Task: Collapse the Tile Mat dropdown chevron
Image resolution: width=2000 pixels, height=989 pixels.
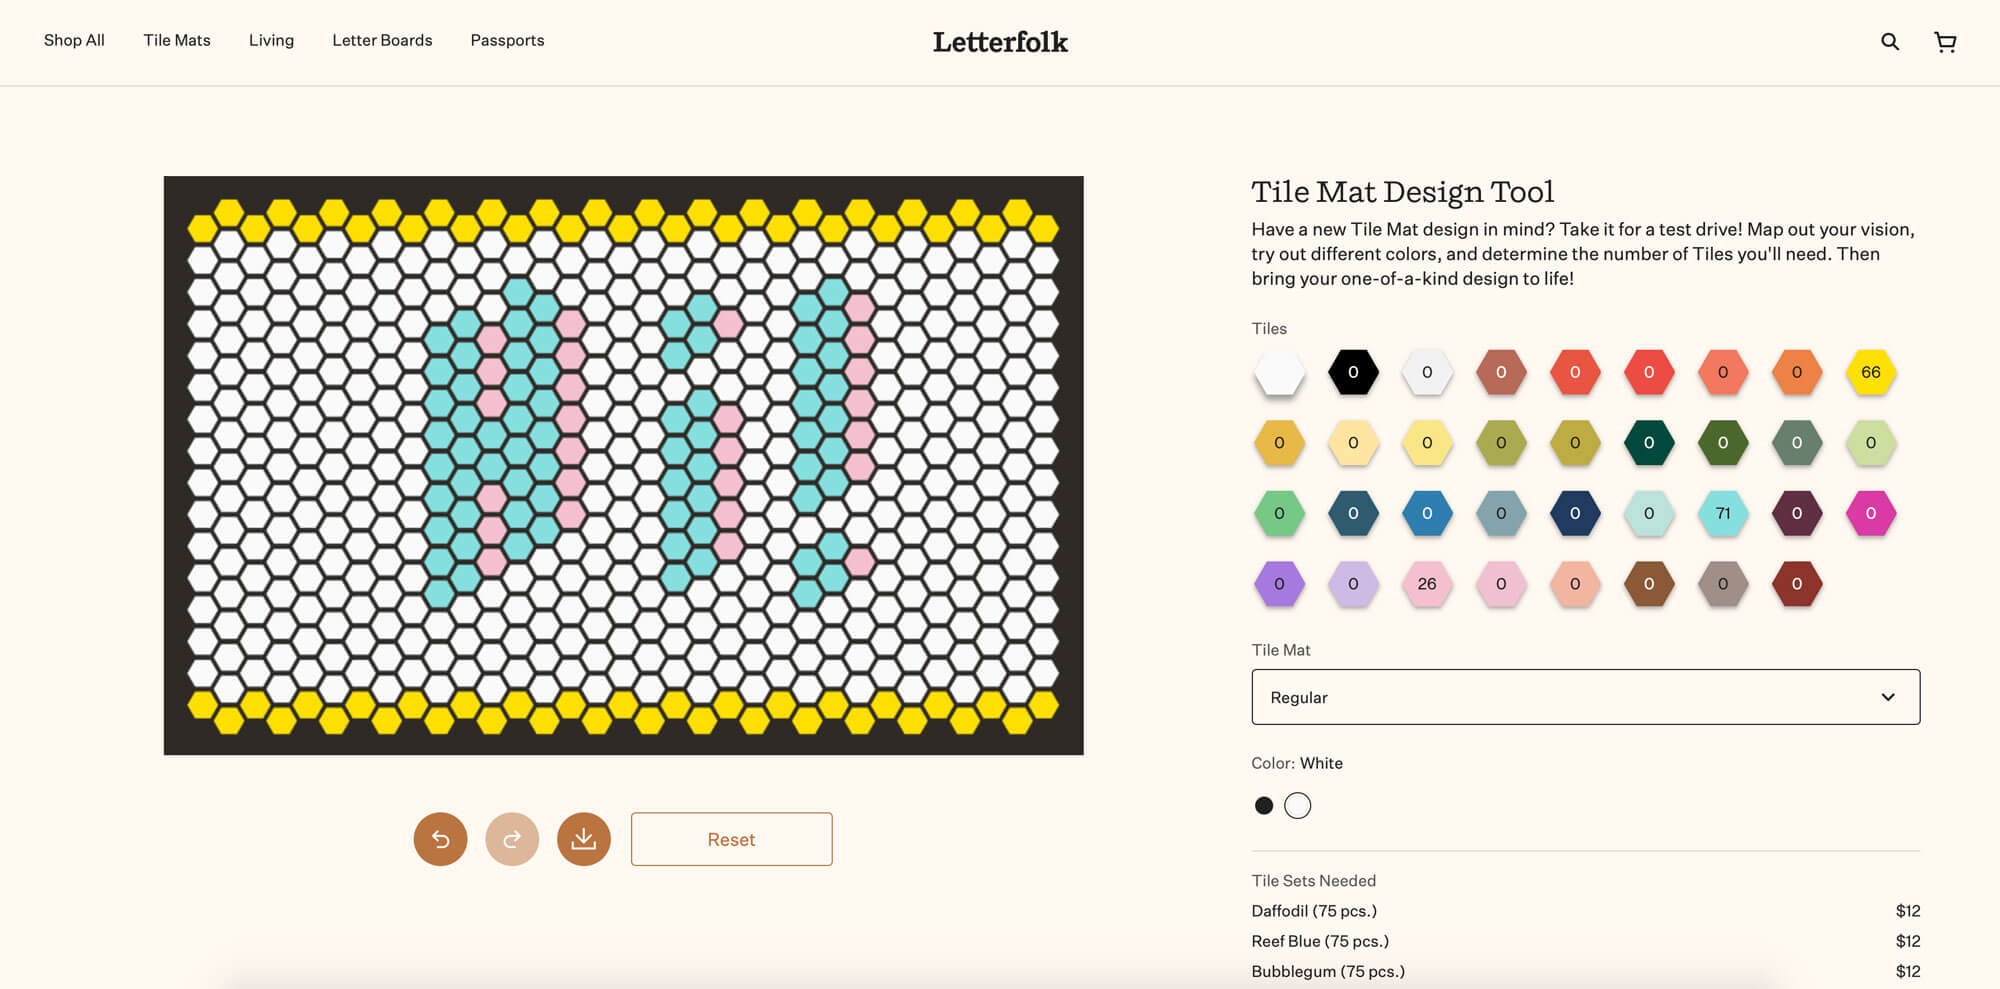Action: tap(1888, 697)
